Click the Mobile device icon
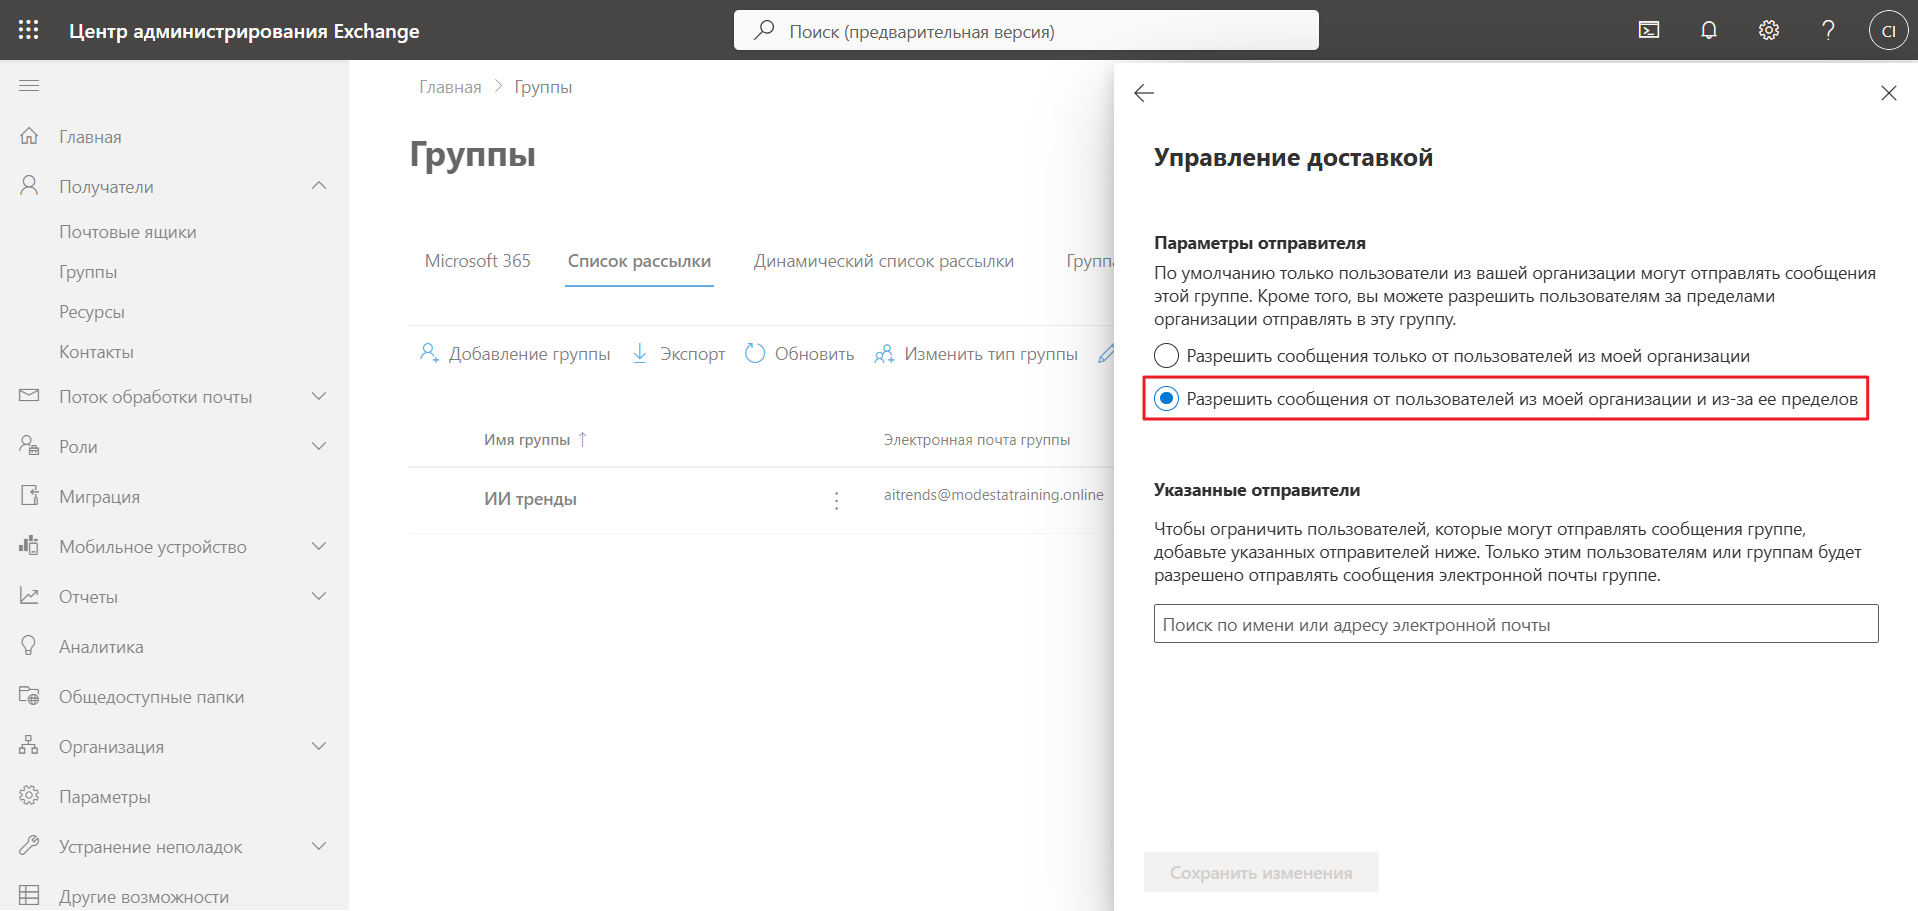The image size is (1918, 911). point(29,546)
